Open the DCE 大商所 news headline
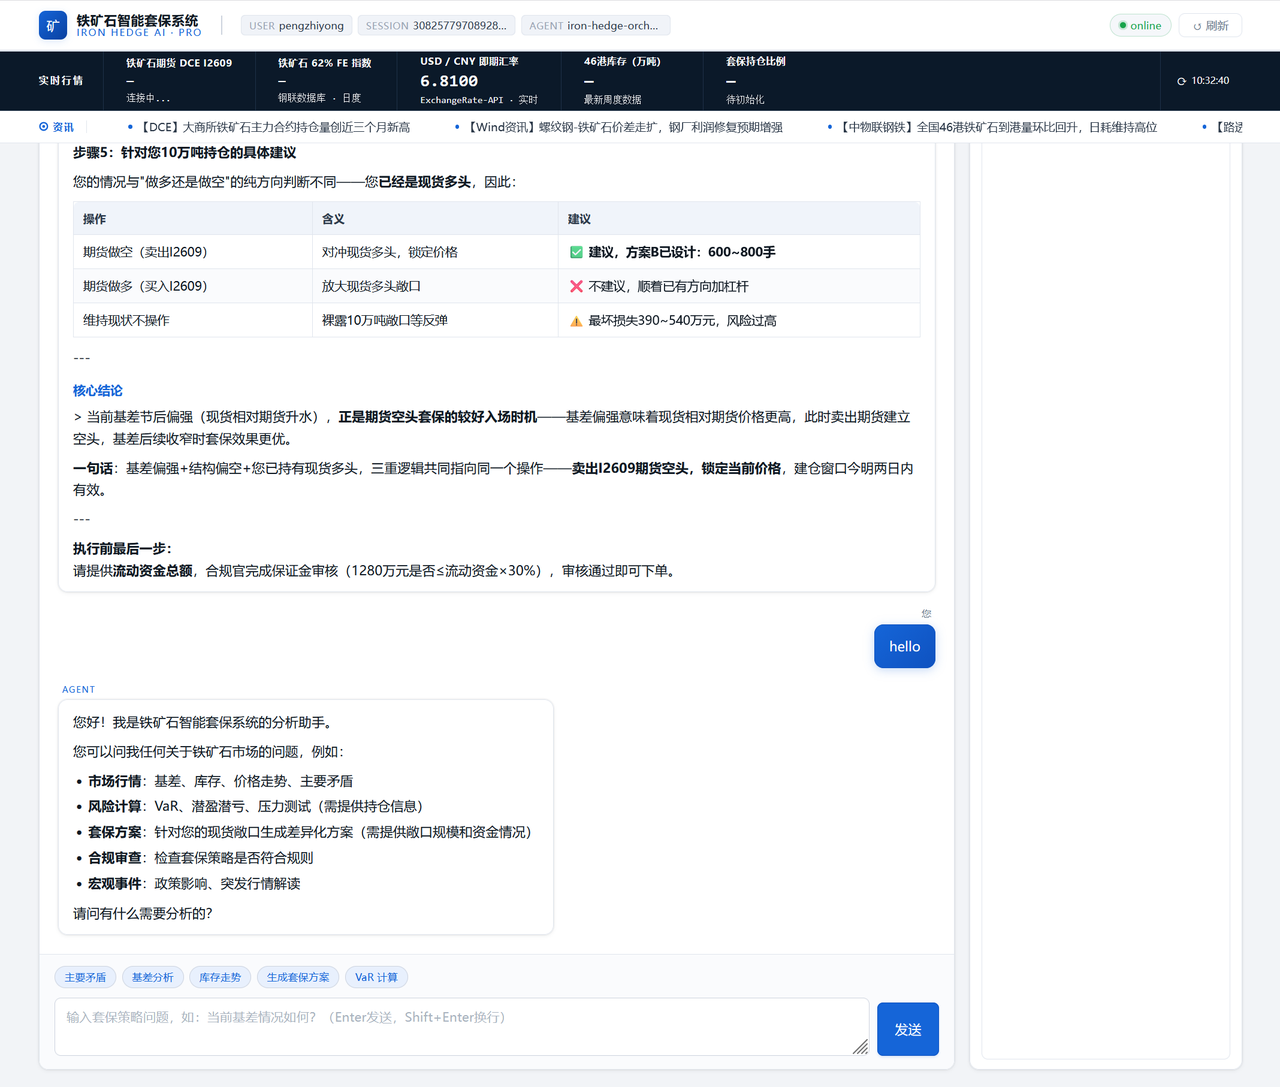The height and width of the screenshot is (1087, 1280). [275, 127]
